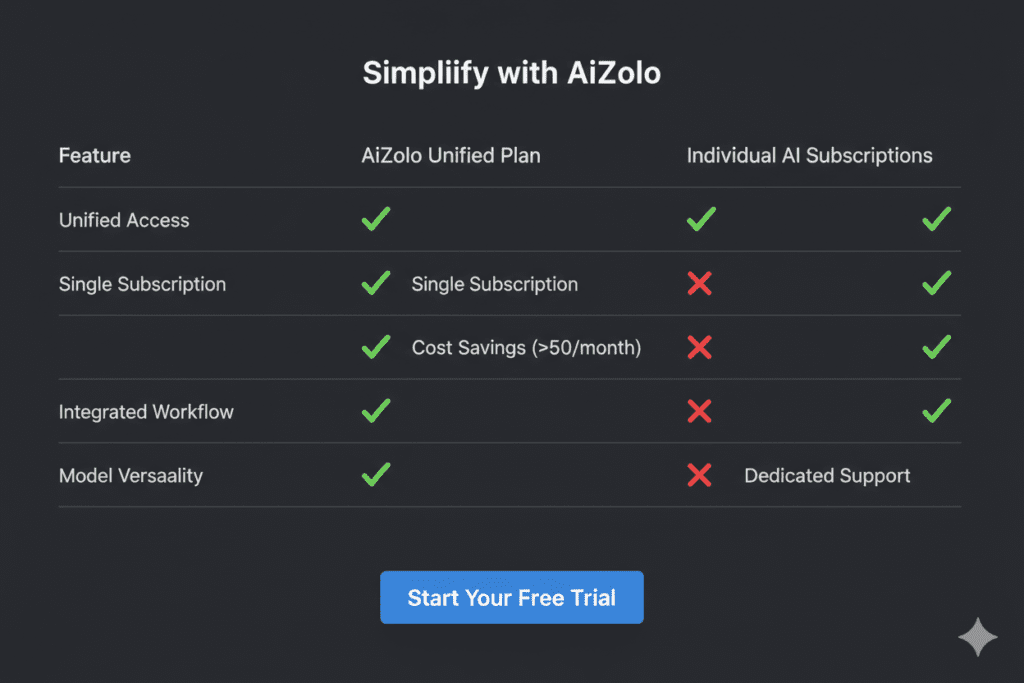Select the red X in the Single Subscription row
This screenshot has height=683, width=1024.
coord(700,283)
